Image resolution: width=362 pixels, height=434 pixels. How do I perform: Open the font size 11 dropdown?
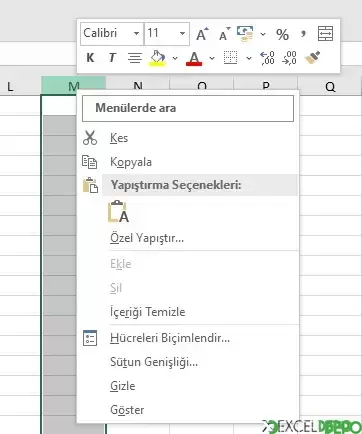pyautogui.click(x=167, y=33)
